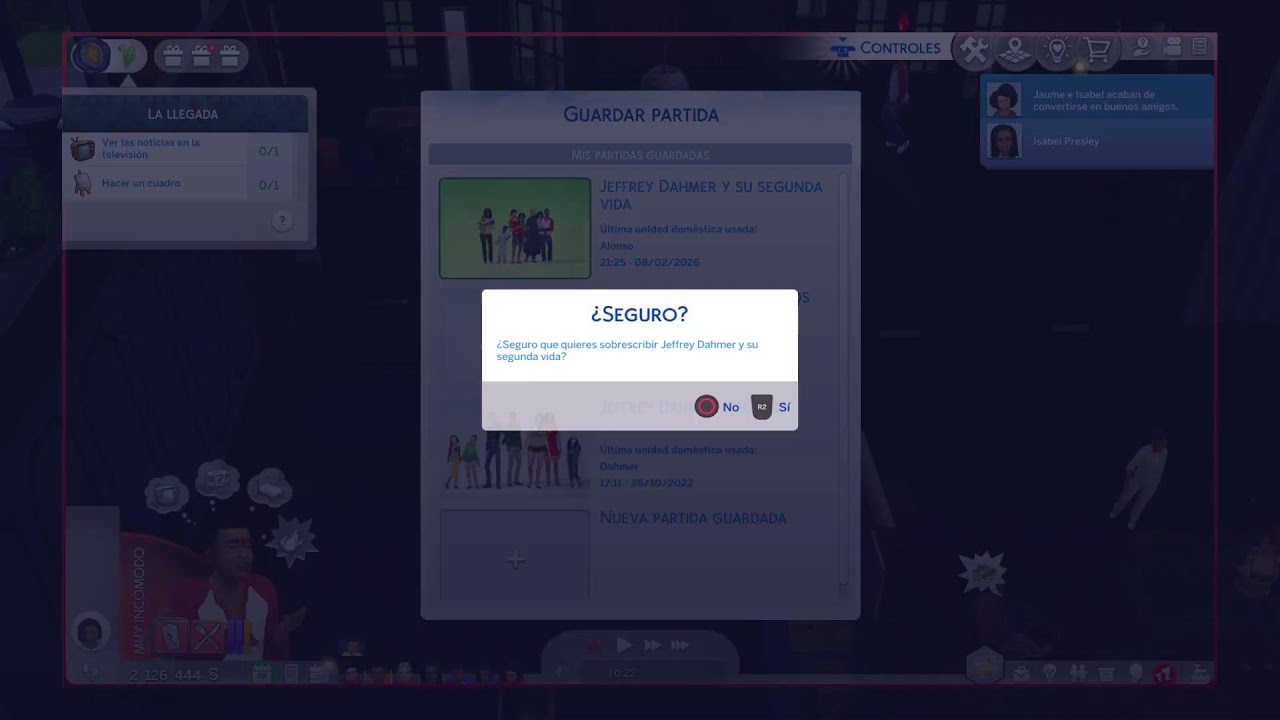
Task: Select the blue rosette event icon
Action: (x=91, y=54)
